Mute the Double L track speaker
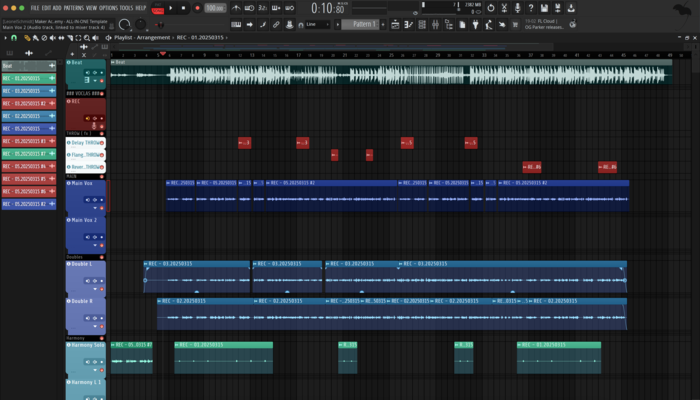 (x=88, y=281)
